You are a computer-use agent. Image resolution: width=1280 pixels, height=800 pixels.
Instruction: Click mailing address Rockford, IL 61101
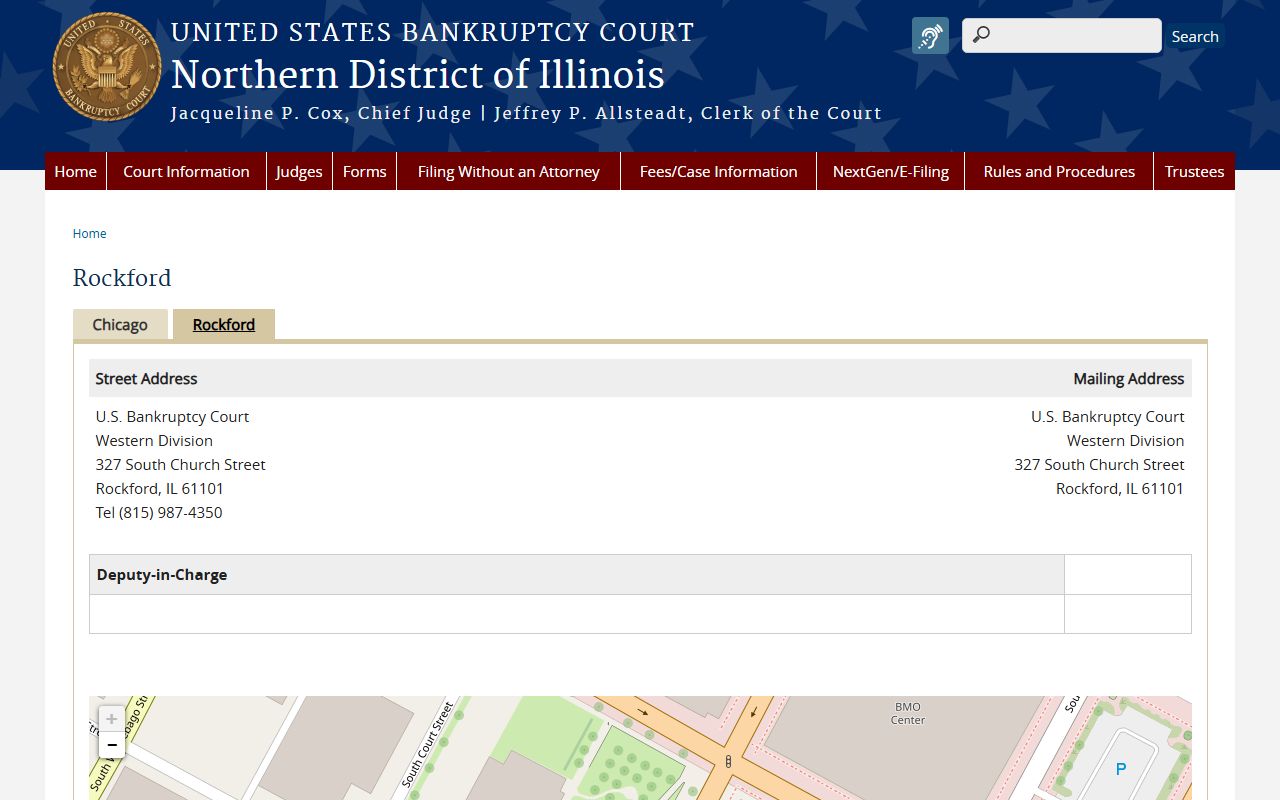coord(1120,489)
